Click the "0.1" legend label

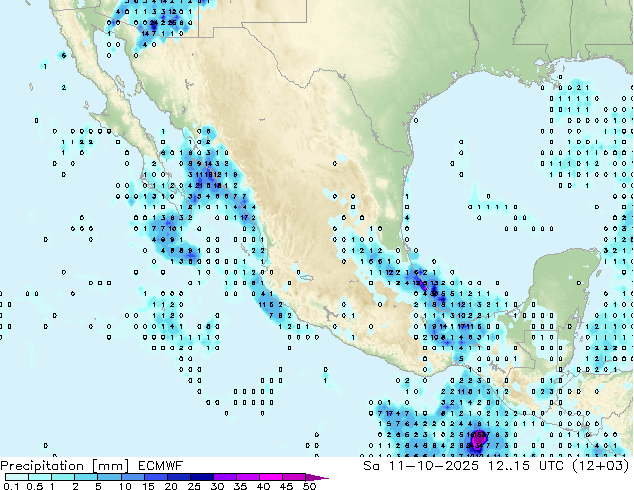pyautogui.click(x=11, y=486)
